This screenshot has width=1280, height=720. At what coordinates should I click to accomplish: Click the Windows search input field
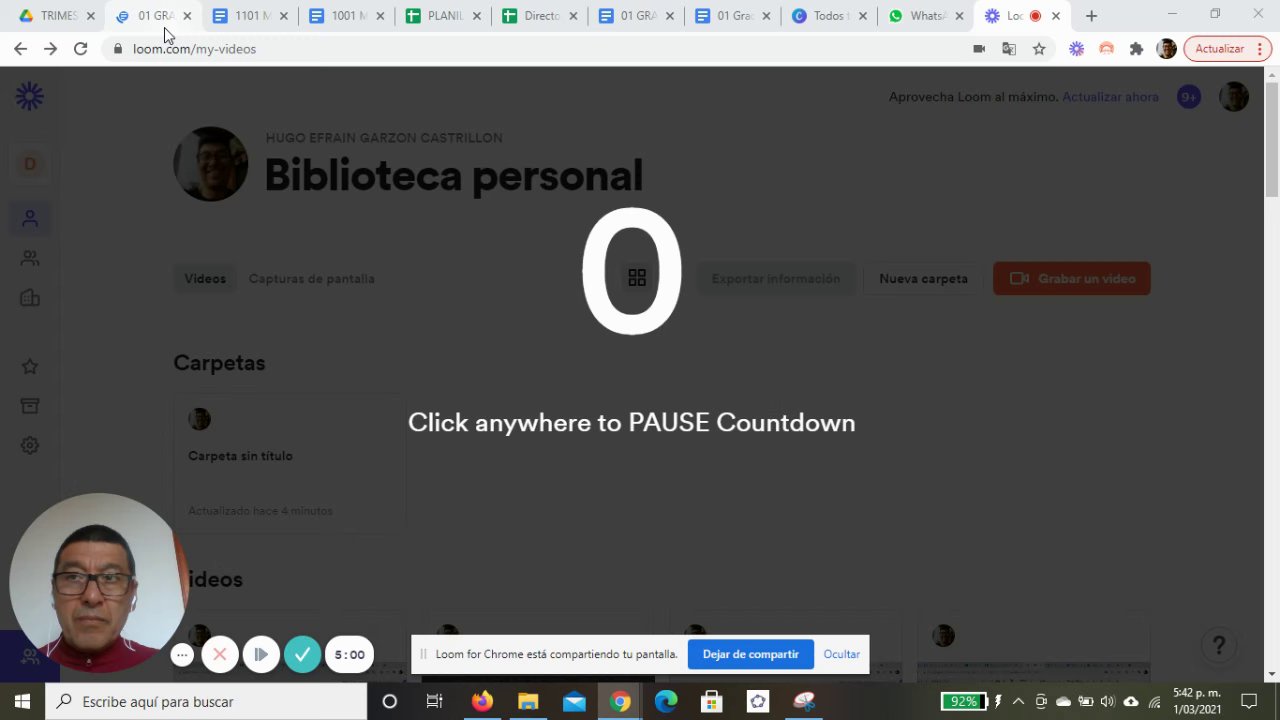(206, 702)
